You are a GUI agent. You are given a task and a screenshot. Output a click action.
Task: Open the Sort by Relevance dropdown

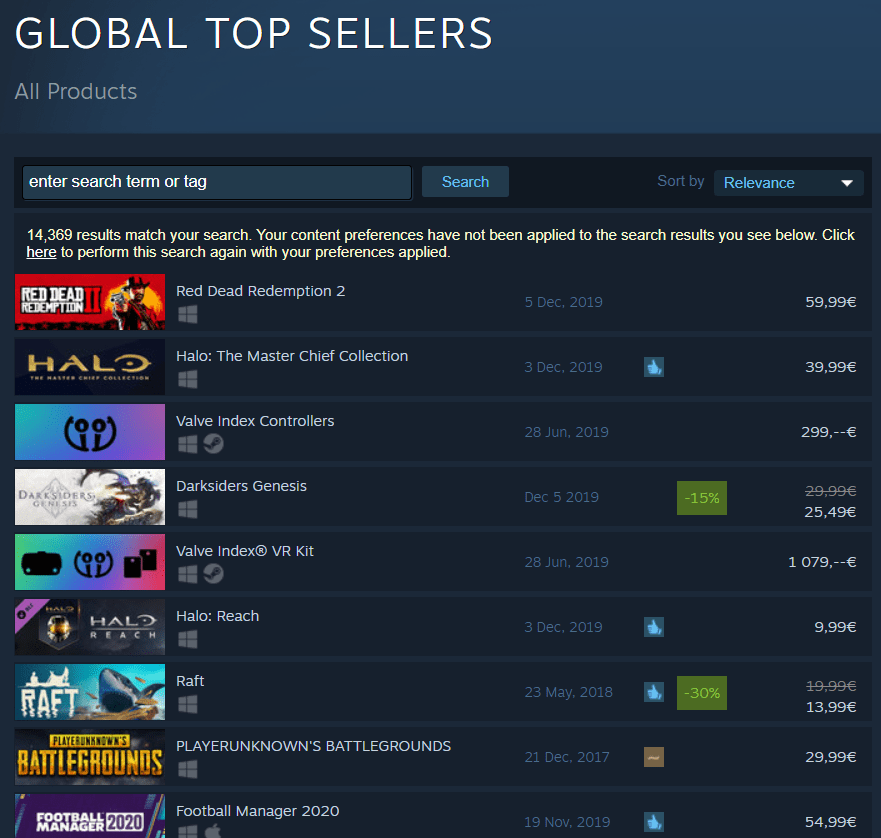[x=788, y=183]
